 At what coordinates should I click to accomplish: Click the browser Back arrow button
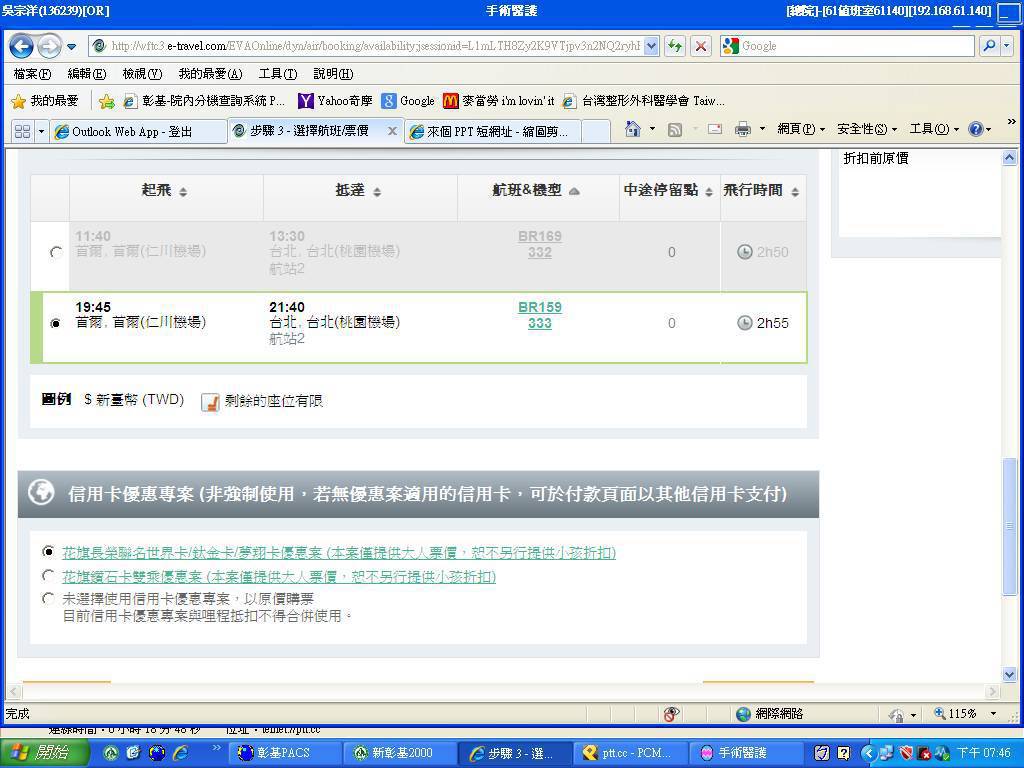click(21, 46)
